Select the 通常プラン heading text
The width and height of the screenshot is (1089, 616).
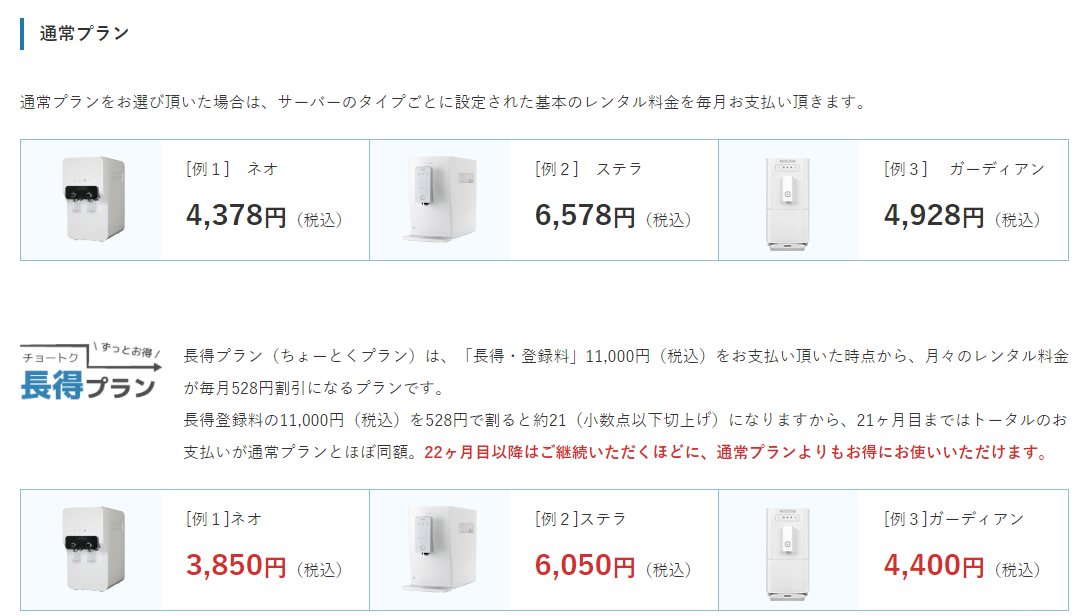click(x=84, y=33)
